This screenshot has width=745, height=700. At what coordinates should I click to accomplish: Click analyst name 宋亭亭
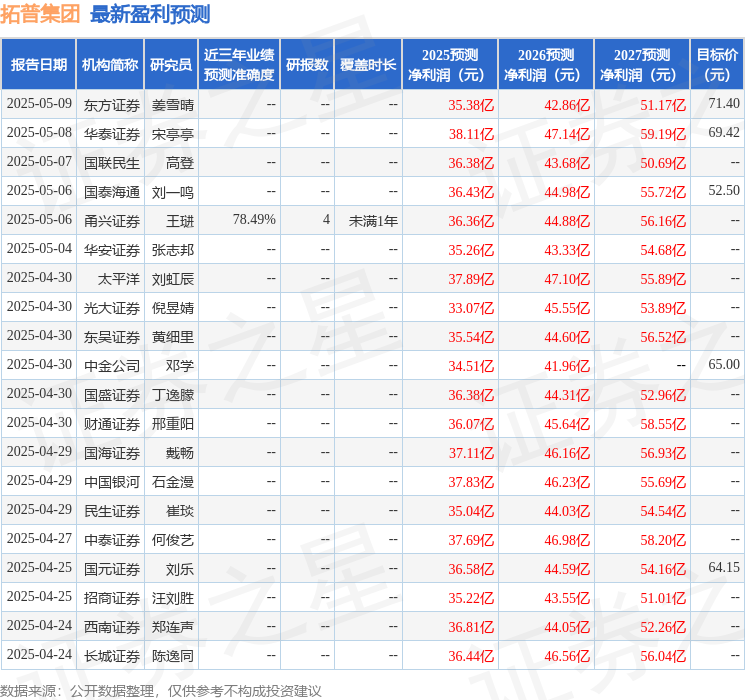click(x=172, y=134)
